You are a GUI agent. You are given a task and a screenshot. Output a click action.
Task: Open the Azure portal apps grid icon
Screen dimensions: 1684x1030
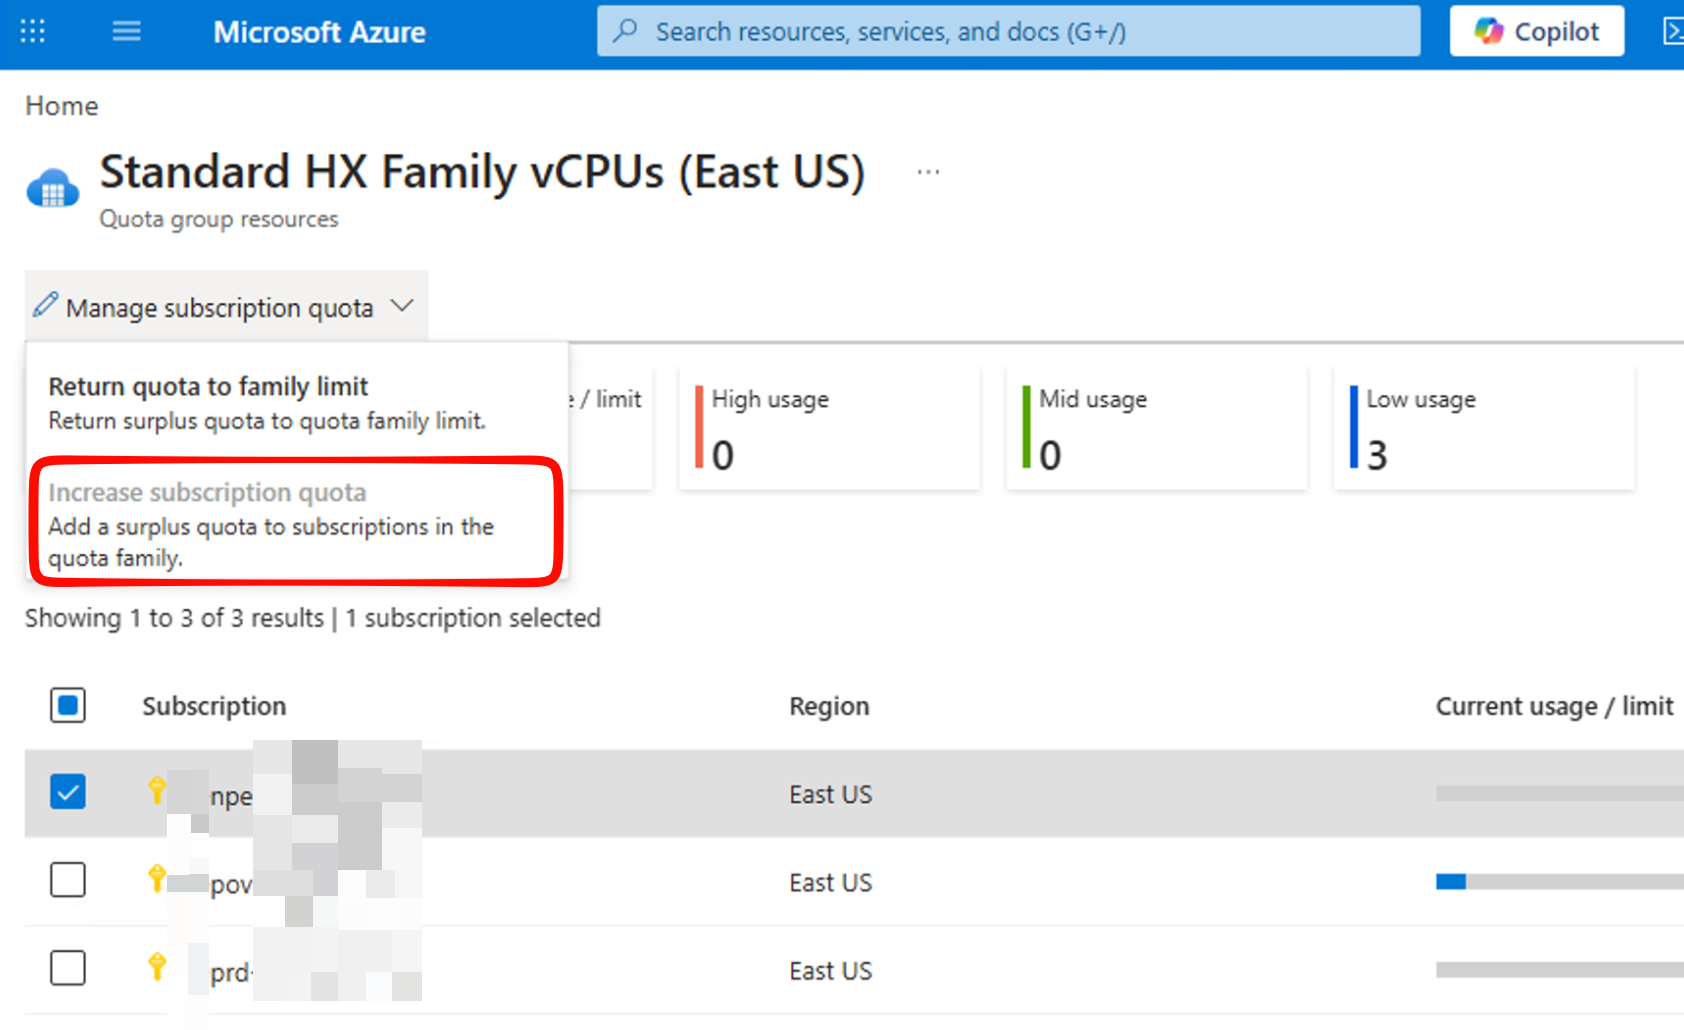(33, 32)
